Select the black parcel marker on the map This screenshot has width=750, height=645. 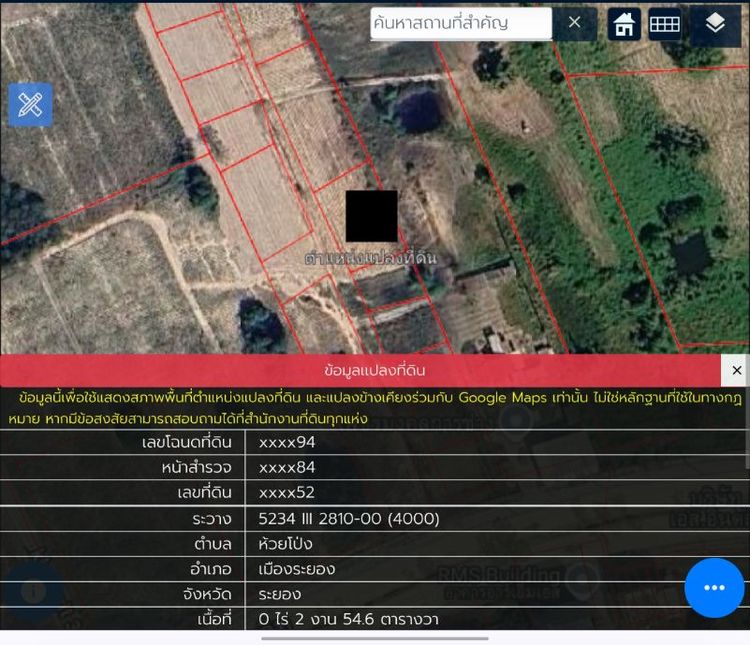click(372, 216)
